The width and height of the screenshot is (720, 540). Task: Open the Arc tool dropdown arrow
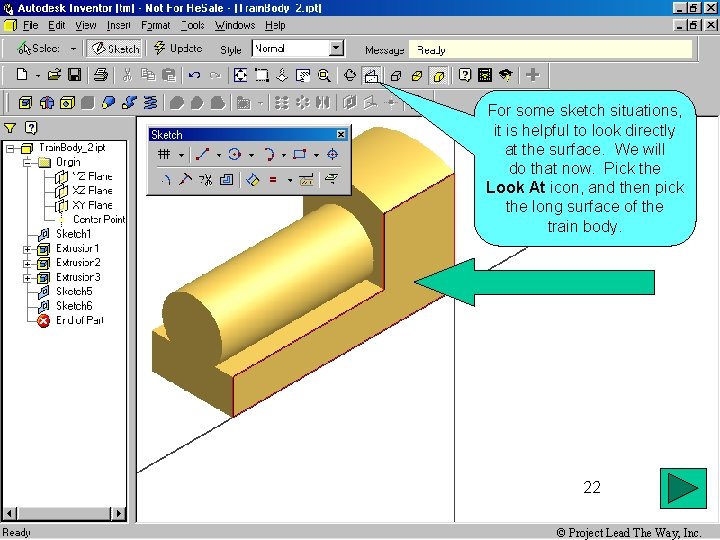pos(284,155)
